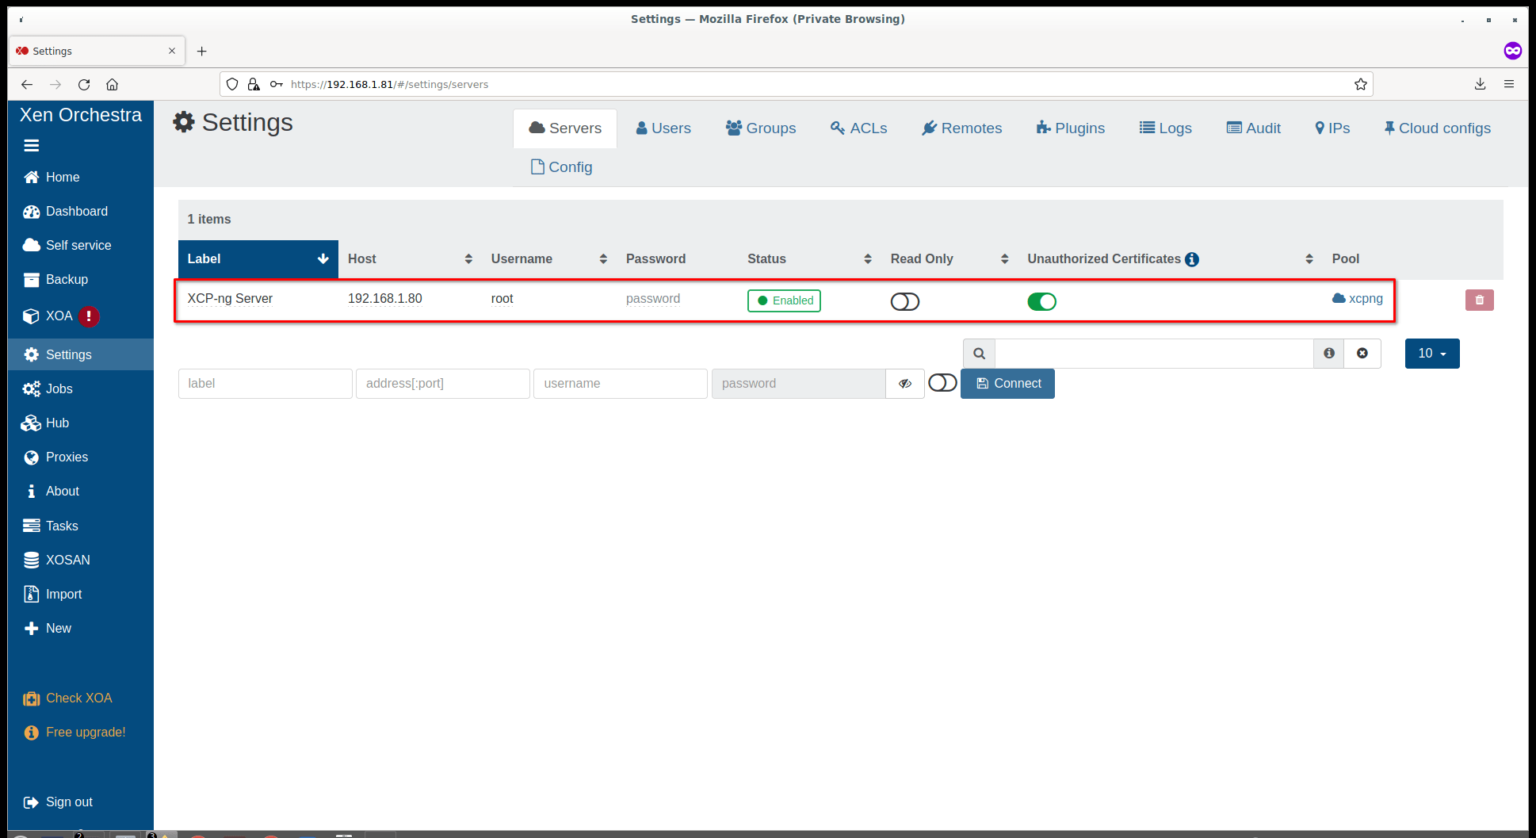Open the Remotes tab
Screen dimensions: 1536x838
pos(961,127)
